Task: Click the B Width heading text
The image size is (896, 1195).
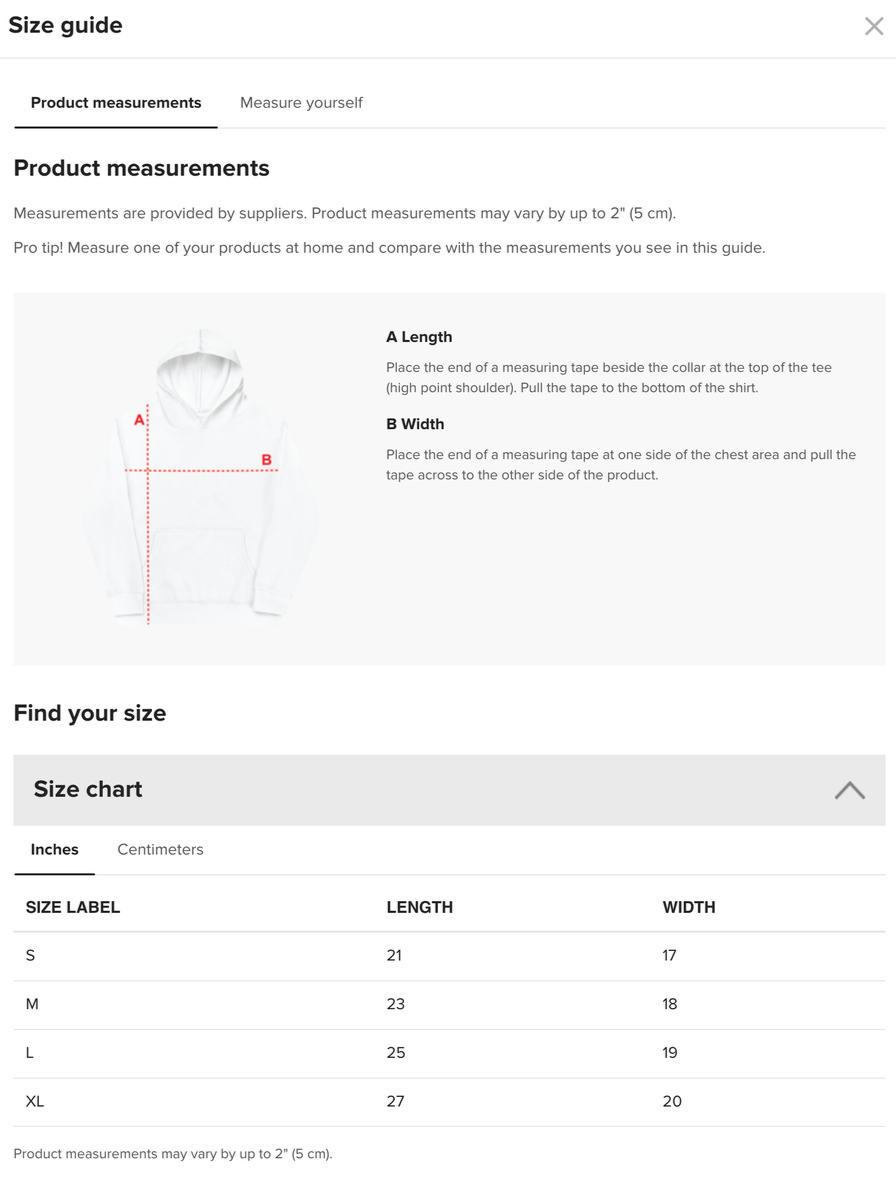Action: click(x=415, y=424)
